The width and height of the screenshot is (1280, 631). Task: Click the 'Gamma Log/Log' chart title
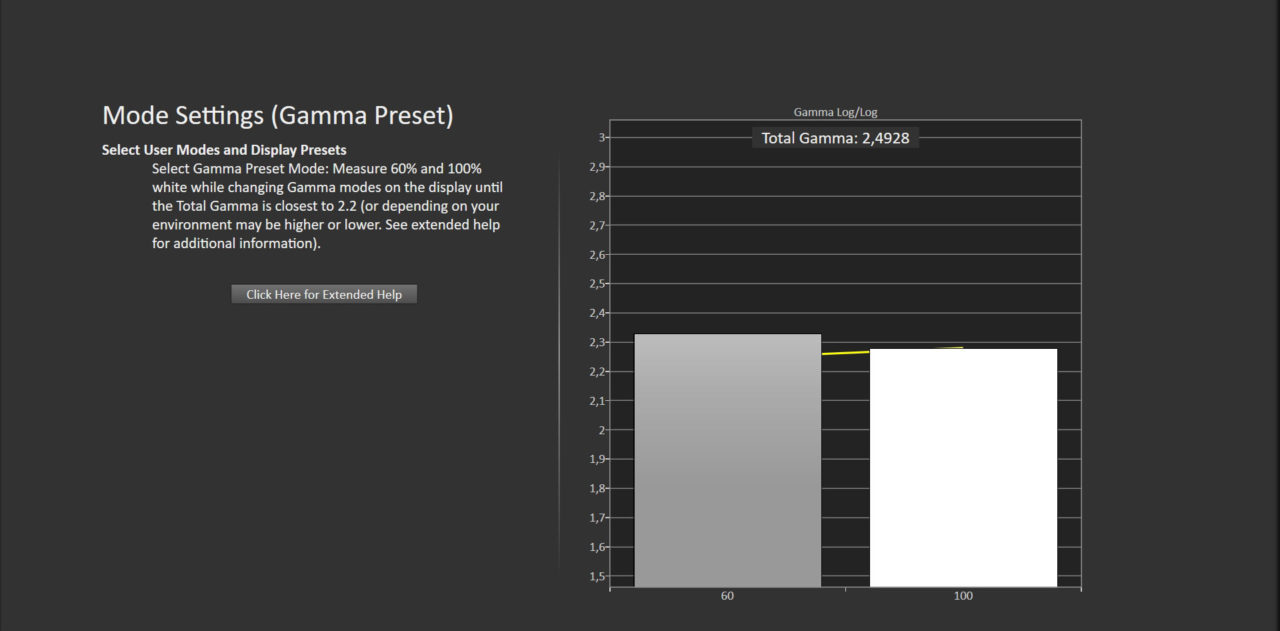pos(835,112)
